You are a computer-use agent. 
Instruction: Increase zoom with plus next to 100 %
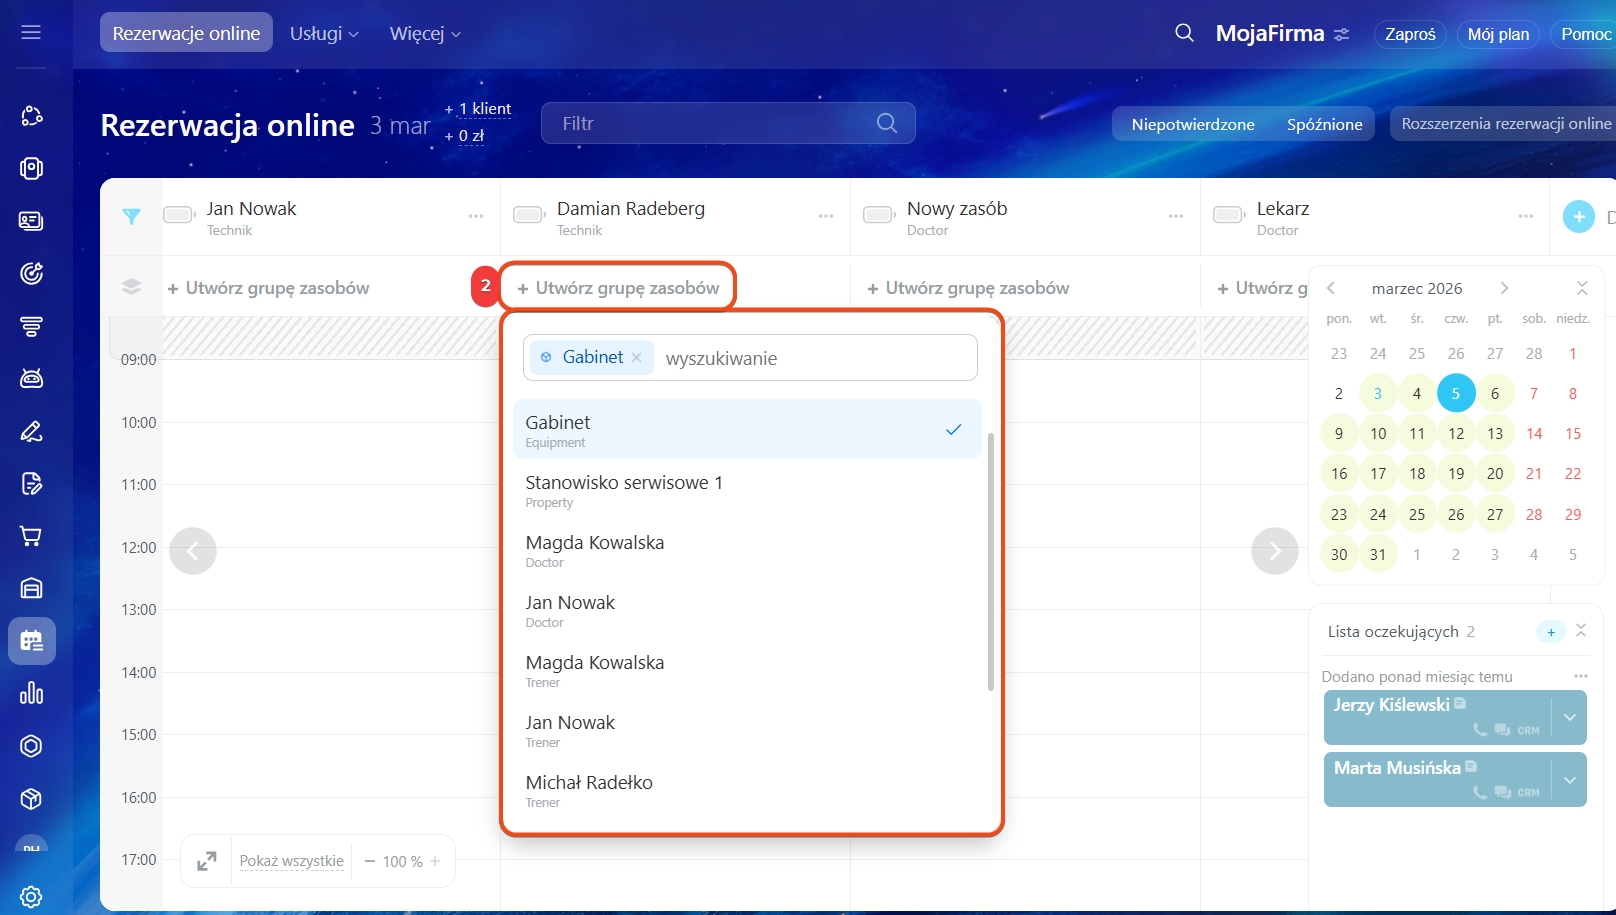click(x=435, y=861)
